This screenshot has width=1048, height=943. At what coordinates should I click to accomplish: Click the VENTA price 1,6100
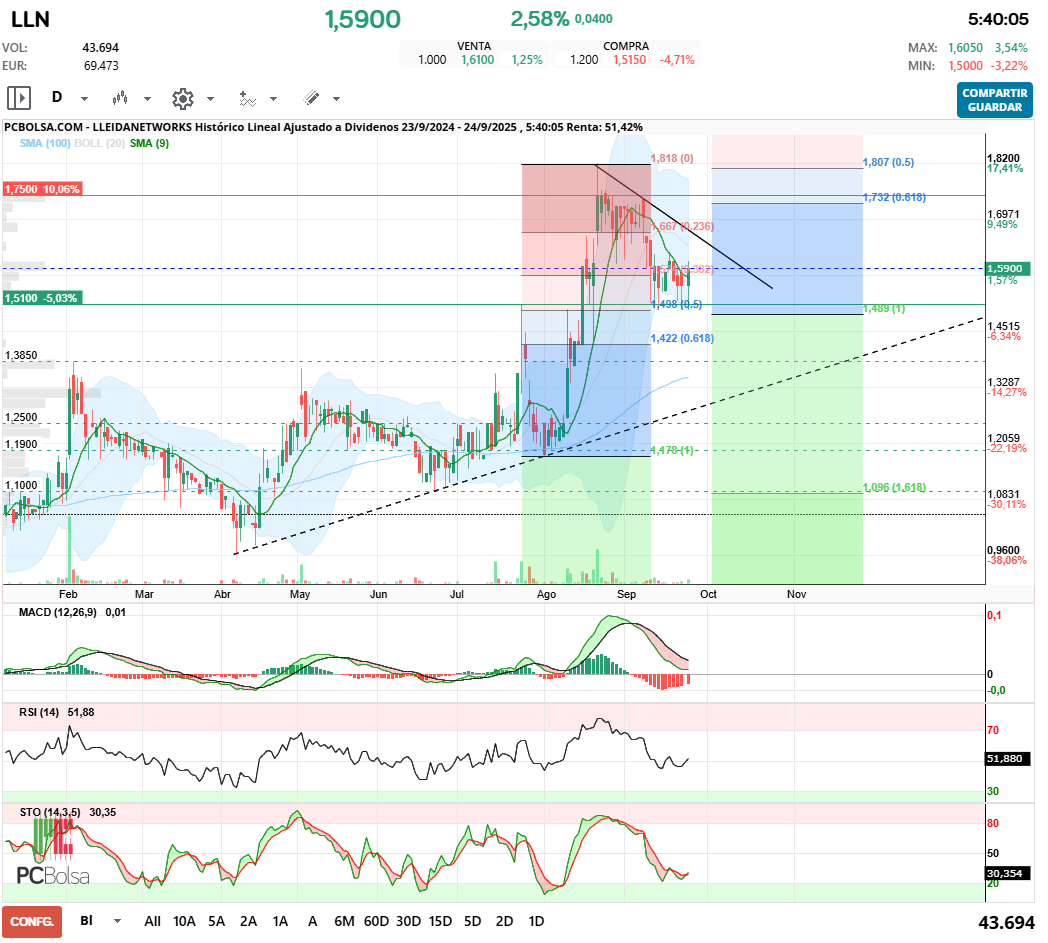pos(477,59)
